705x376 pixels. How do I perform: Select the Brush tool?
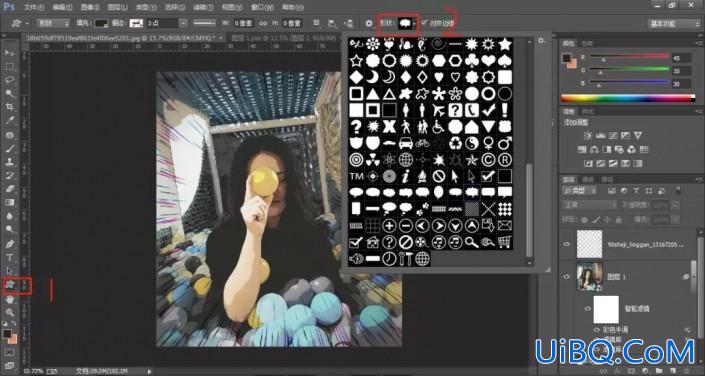[x=9, y=148]
